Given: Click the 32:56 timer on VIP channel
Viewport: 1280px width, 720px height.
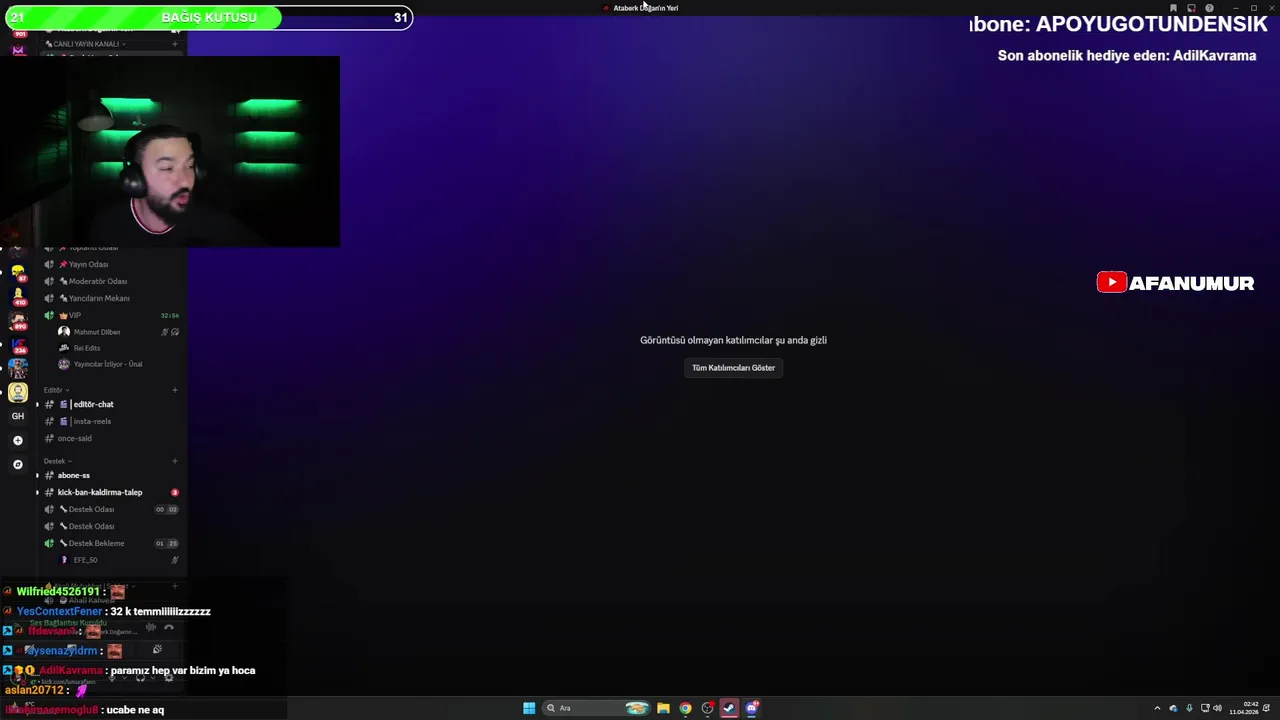Looking at the screenshot, I should [170, 315].
